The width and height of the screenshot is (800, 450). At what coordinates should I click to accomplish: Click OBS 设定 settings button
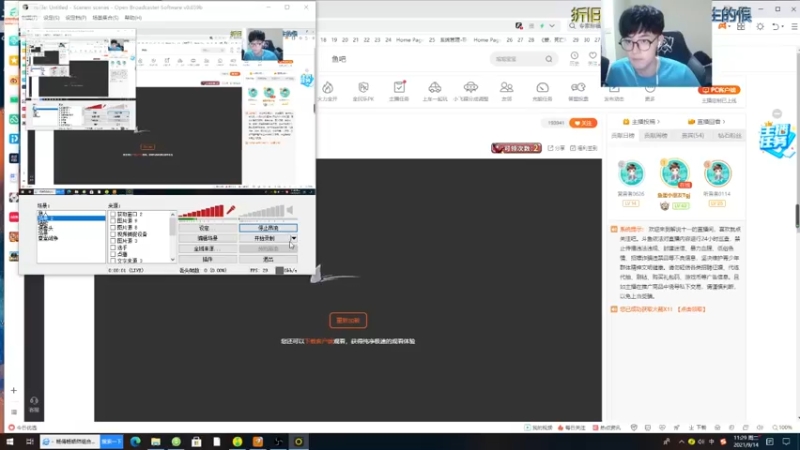point(207,228)
